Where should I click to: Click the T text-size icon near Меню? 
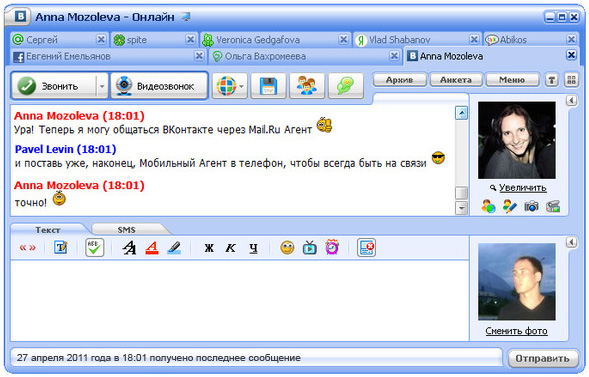click(x=551, y=80)
